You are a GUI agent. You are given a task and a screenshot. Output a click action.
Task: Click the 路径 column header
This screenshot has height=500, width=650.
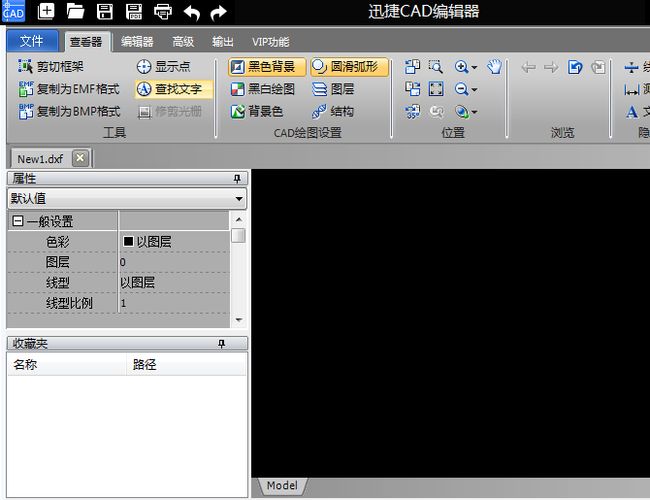[x=186, y=364]
